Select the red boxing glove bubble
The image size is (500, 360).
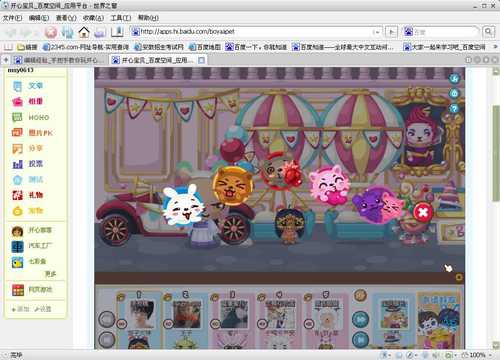(282, 171)
